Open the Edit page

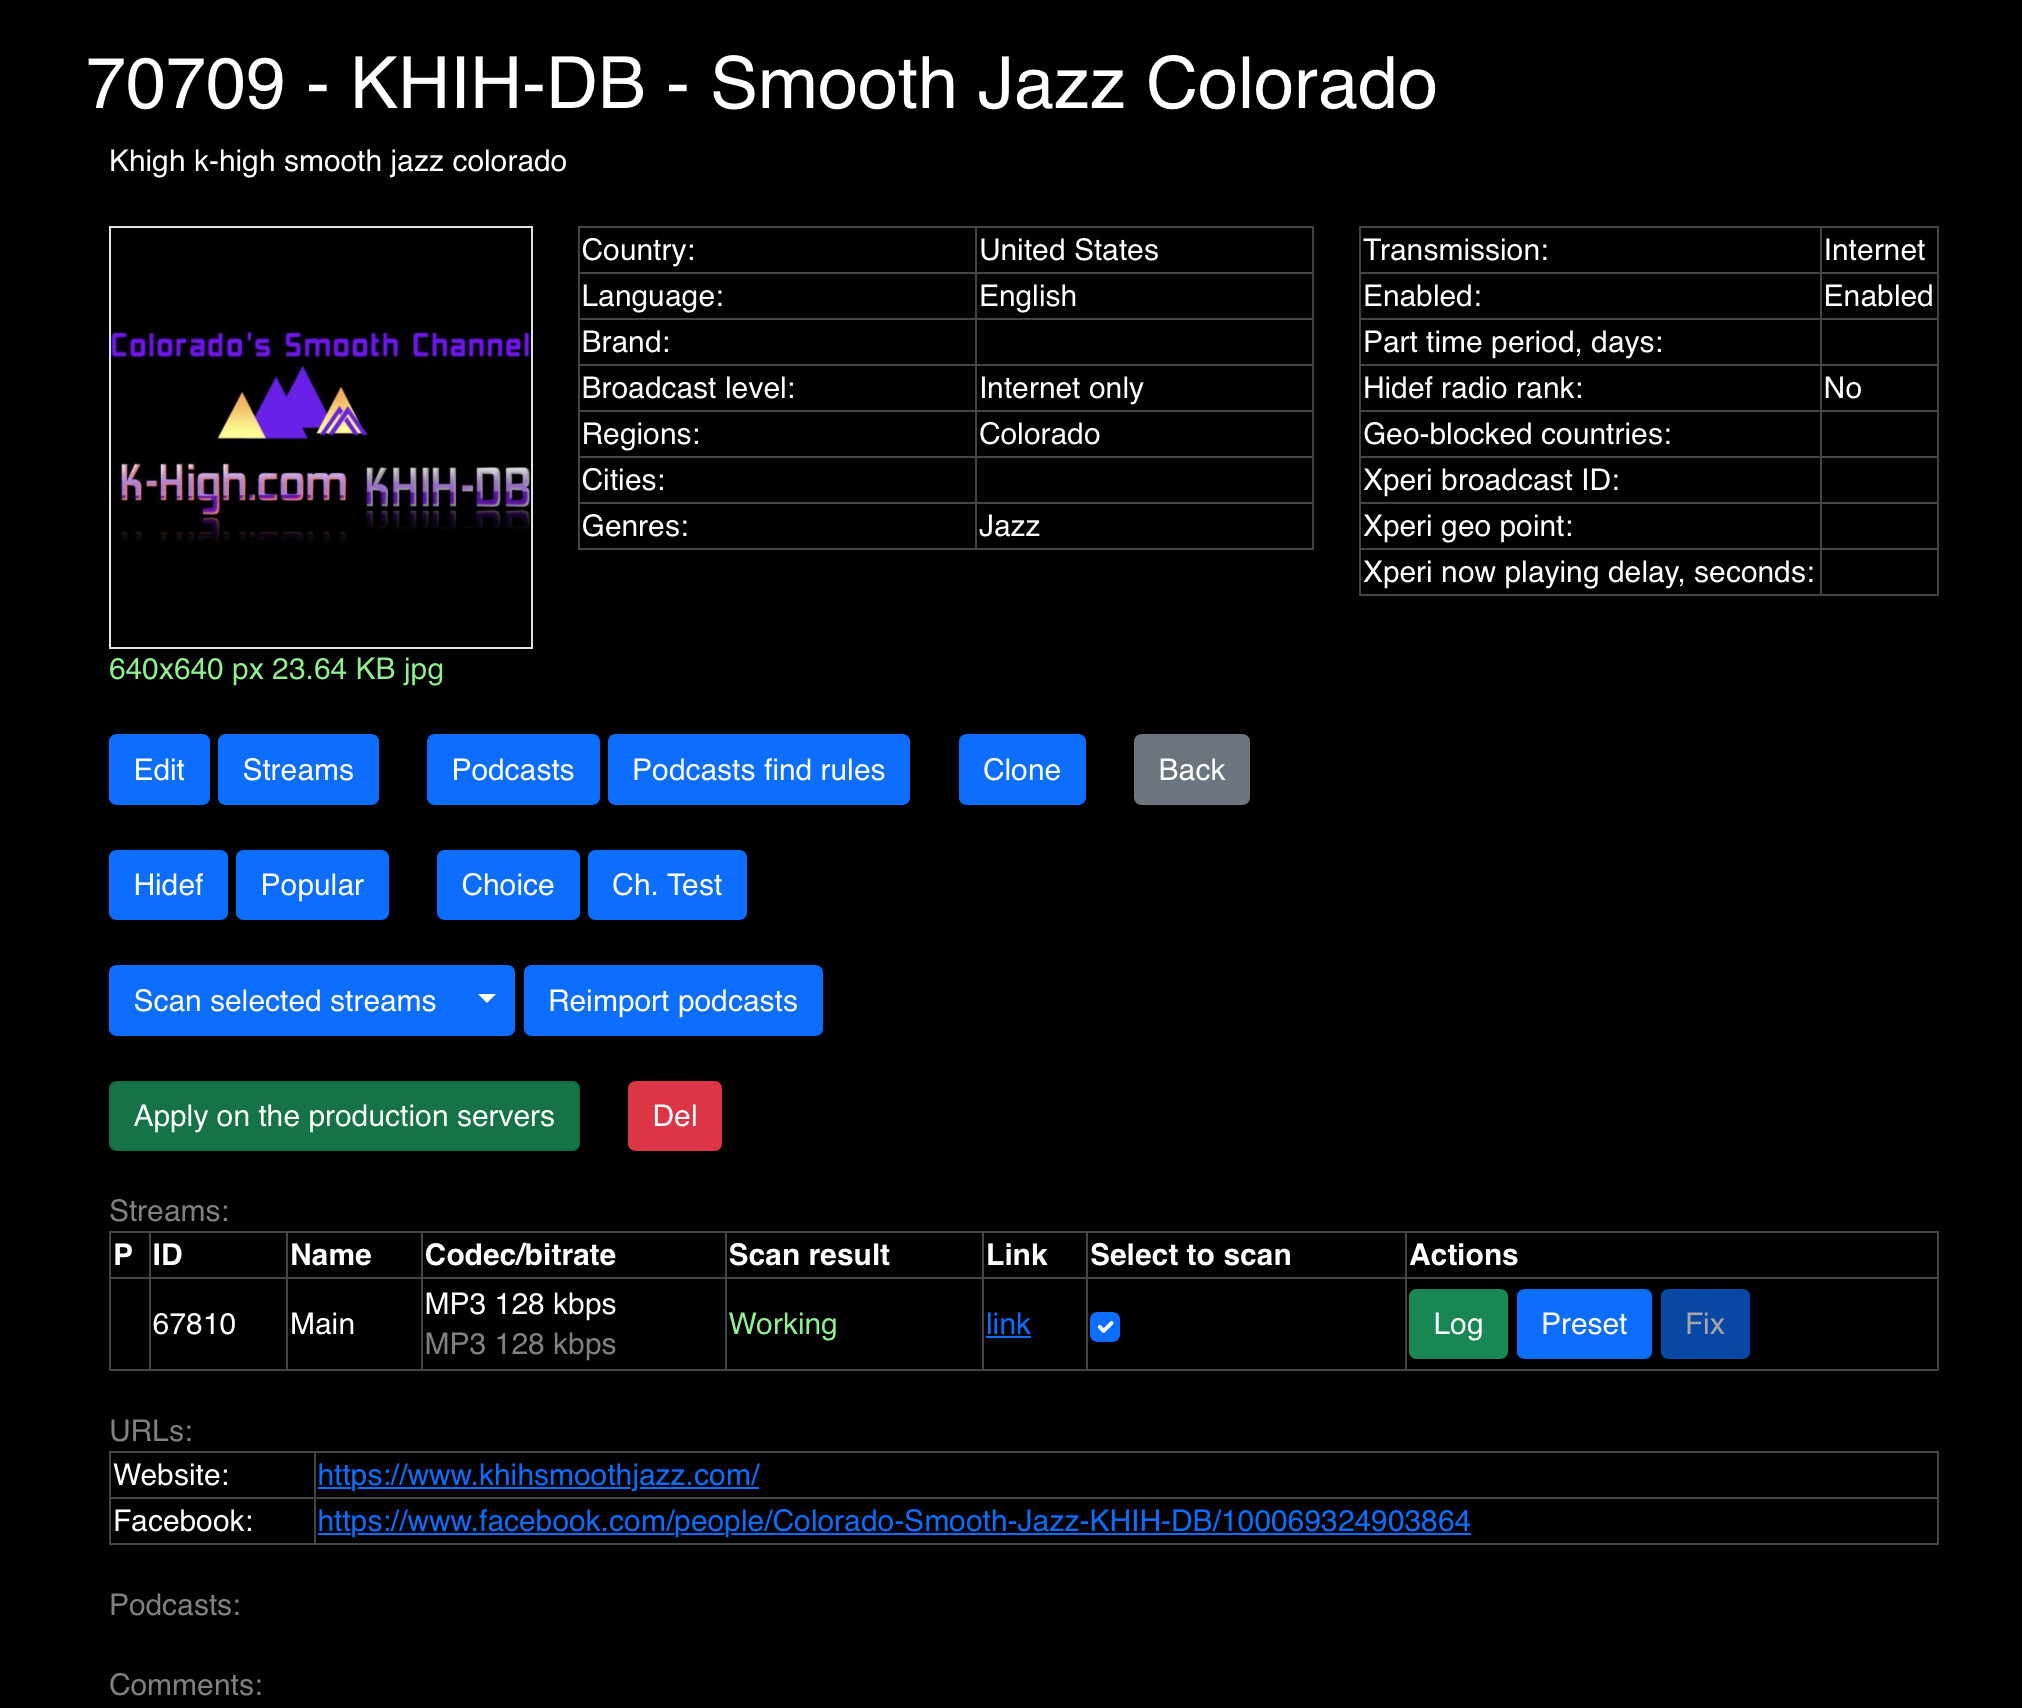(x=159, y=769)
